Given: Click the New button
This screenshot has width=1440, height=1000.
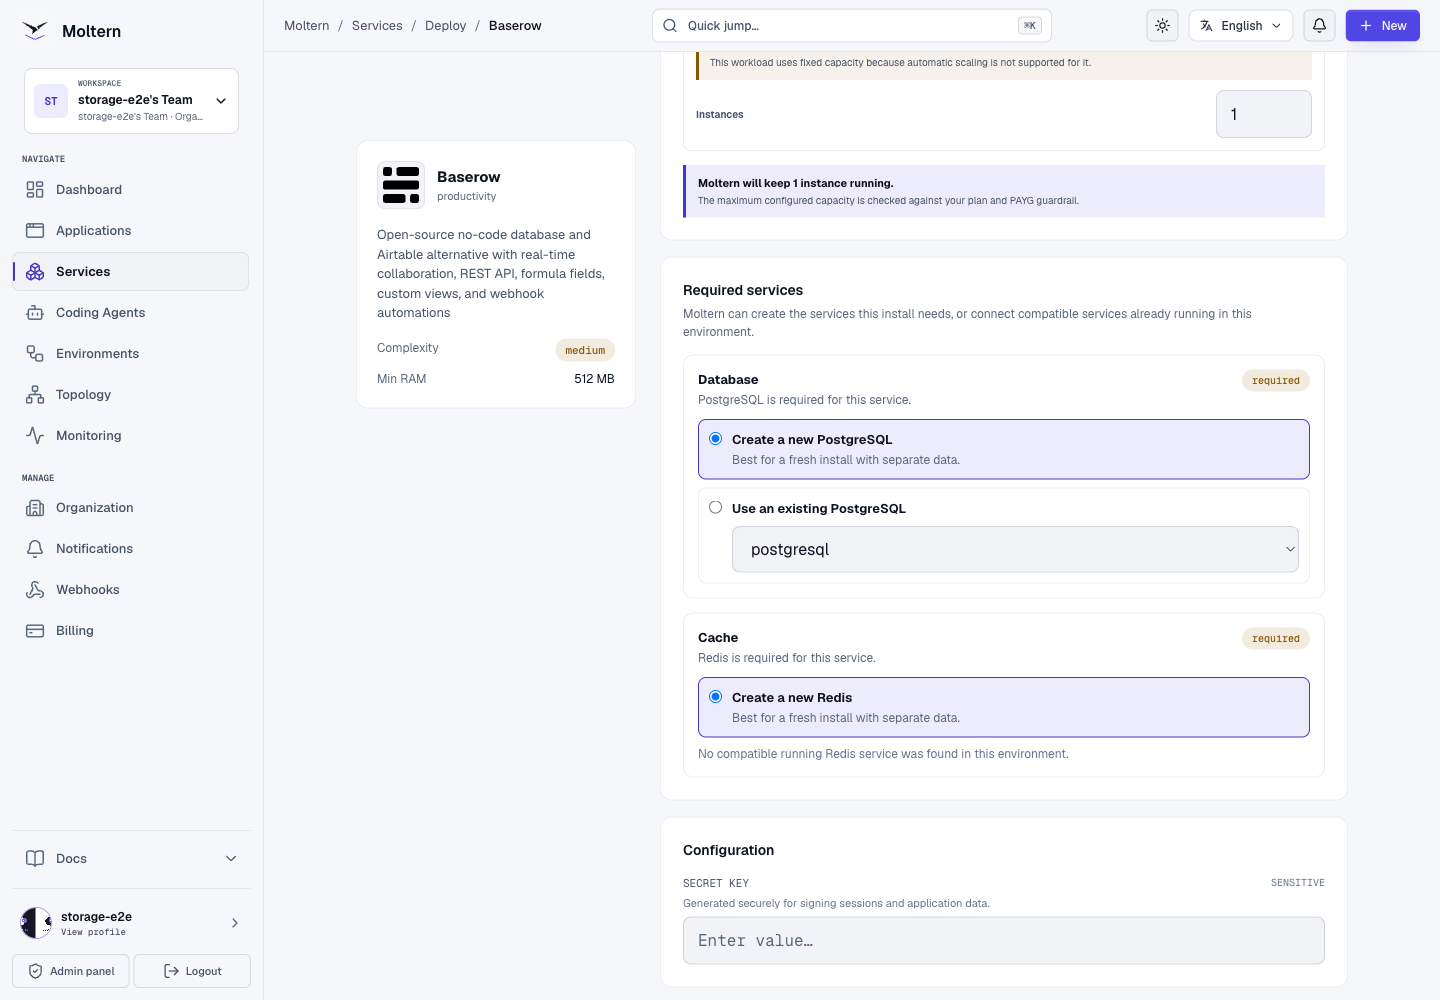Looking at the screenshot, I should tap(1383, 26).
